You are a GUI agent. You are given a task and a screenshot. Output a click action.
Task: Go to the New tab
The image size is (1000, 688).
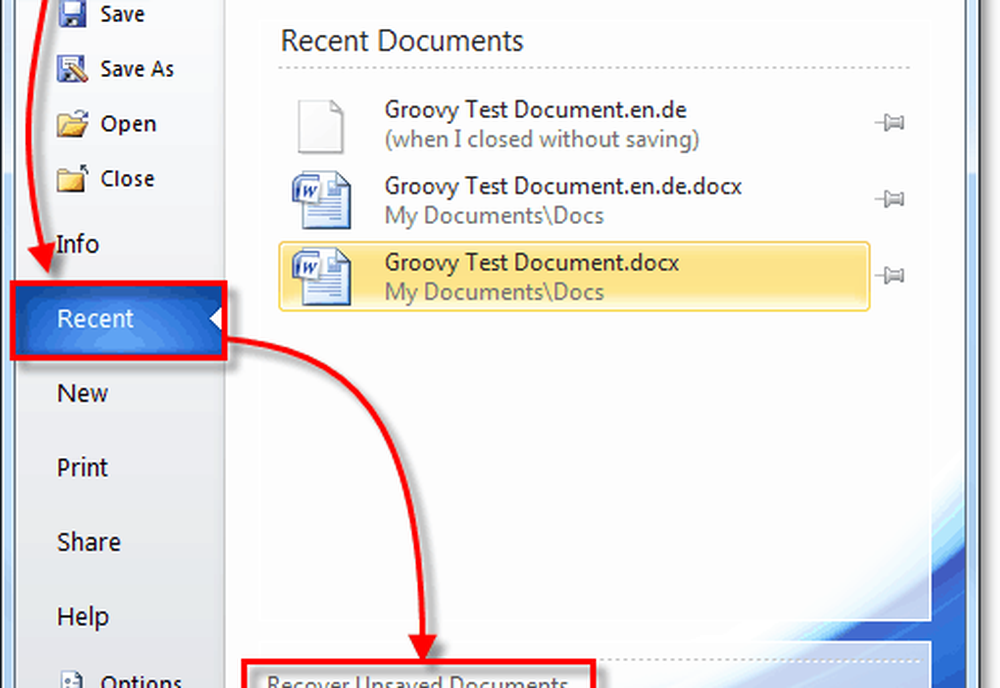point(82,393)
